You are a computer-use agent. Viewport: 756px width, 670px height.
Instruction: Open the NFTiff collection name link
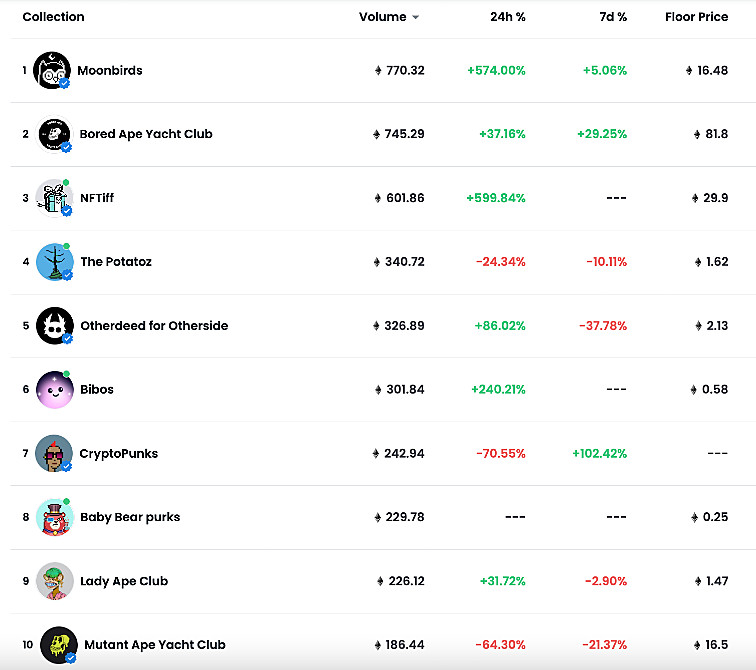[97, 198]
